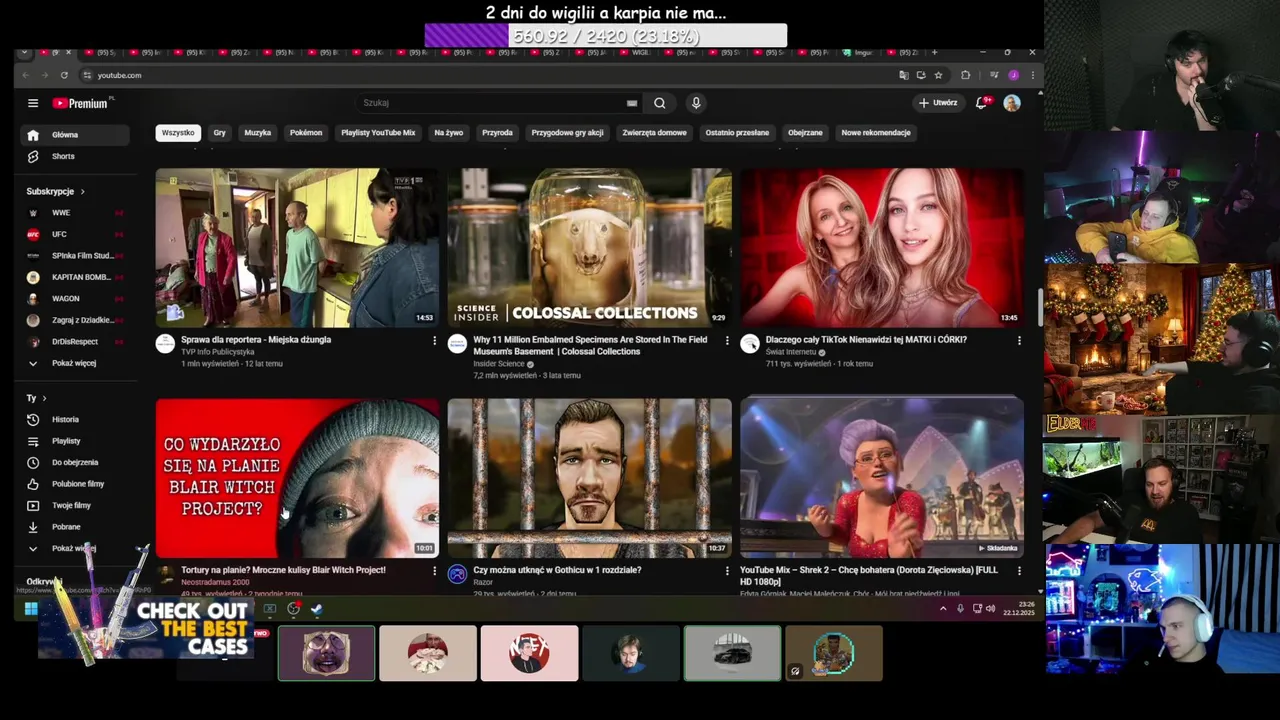Expand Pokaż więcej below Pobrane
The height and width of the screenshot is (720, 1280).
coord(76,548)
